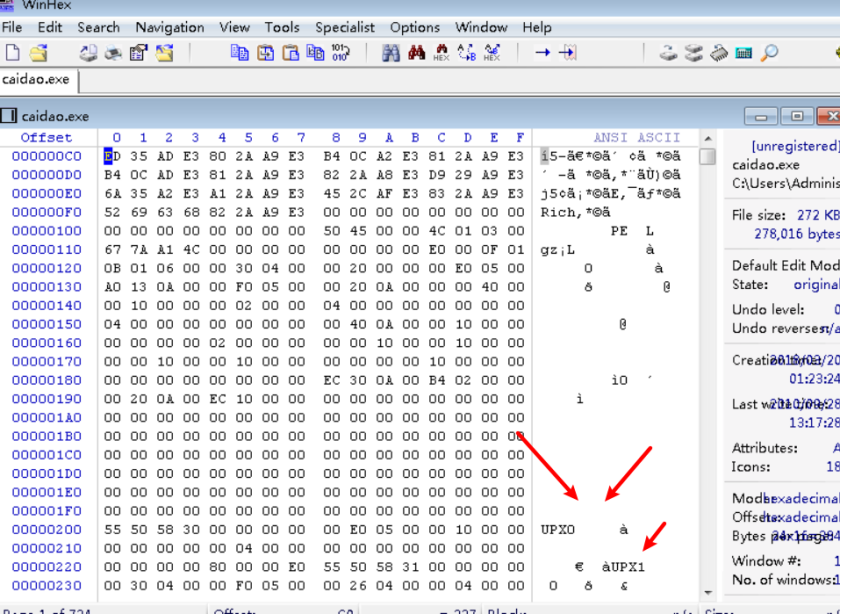Click the hex view scrollbar up arrow
This screenshot has height=614, width=841.
coord(708,138)
